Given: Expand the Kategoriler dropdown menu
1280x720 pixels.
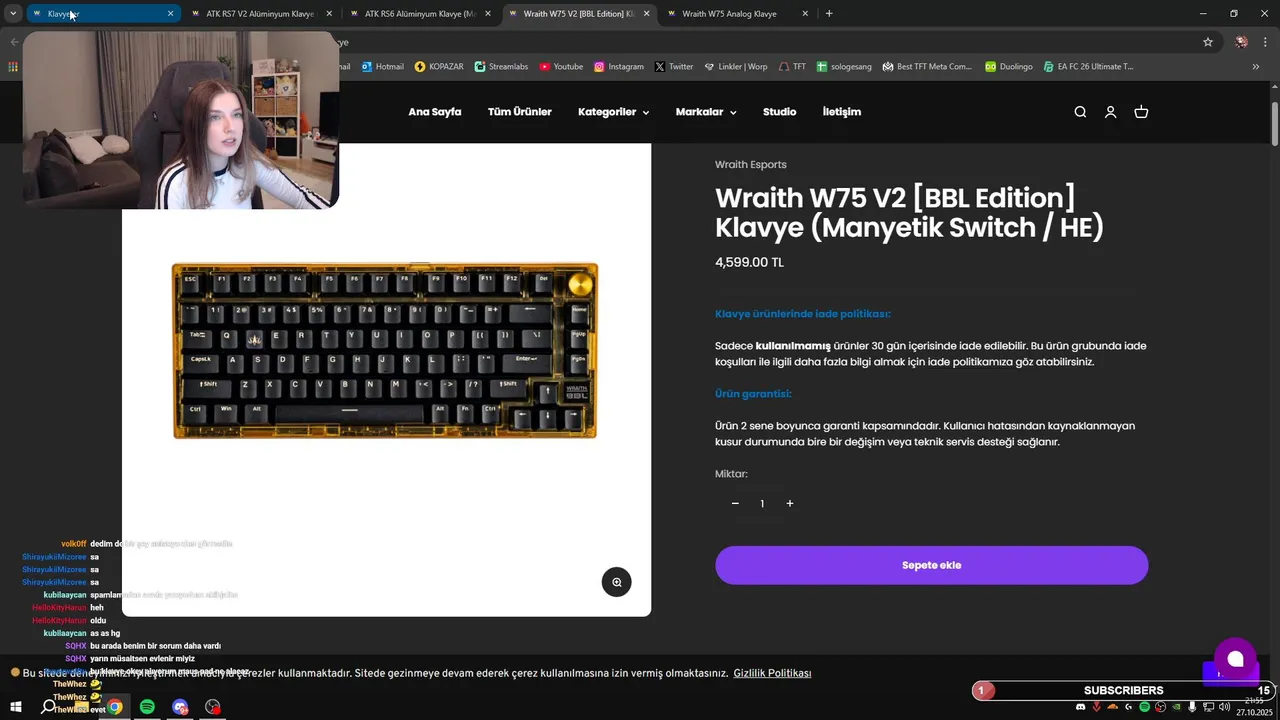Looking at the screenshot, I should point(613,112).
